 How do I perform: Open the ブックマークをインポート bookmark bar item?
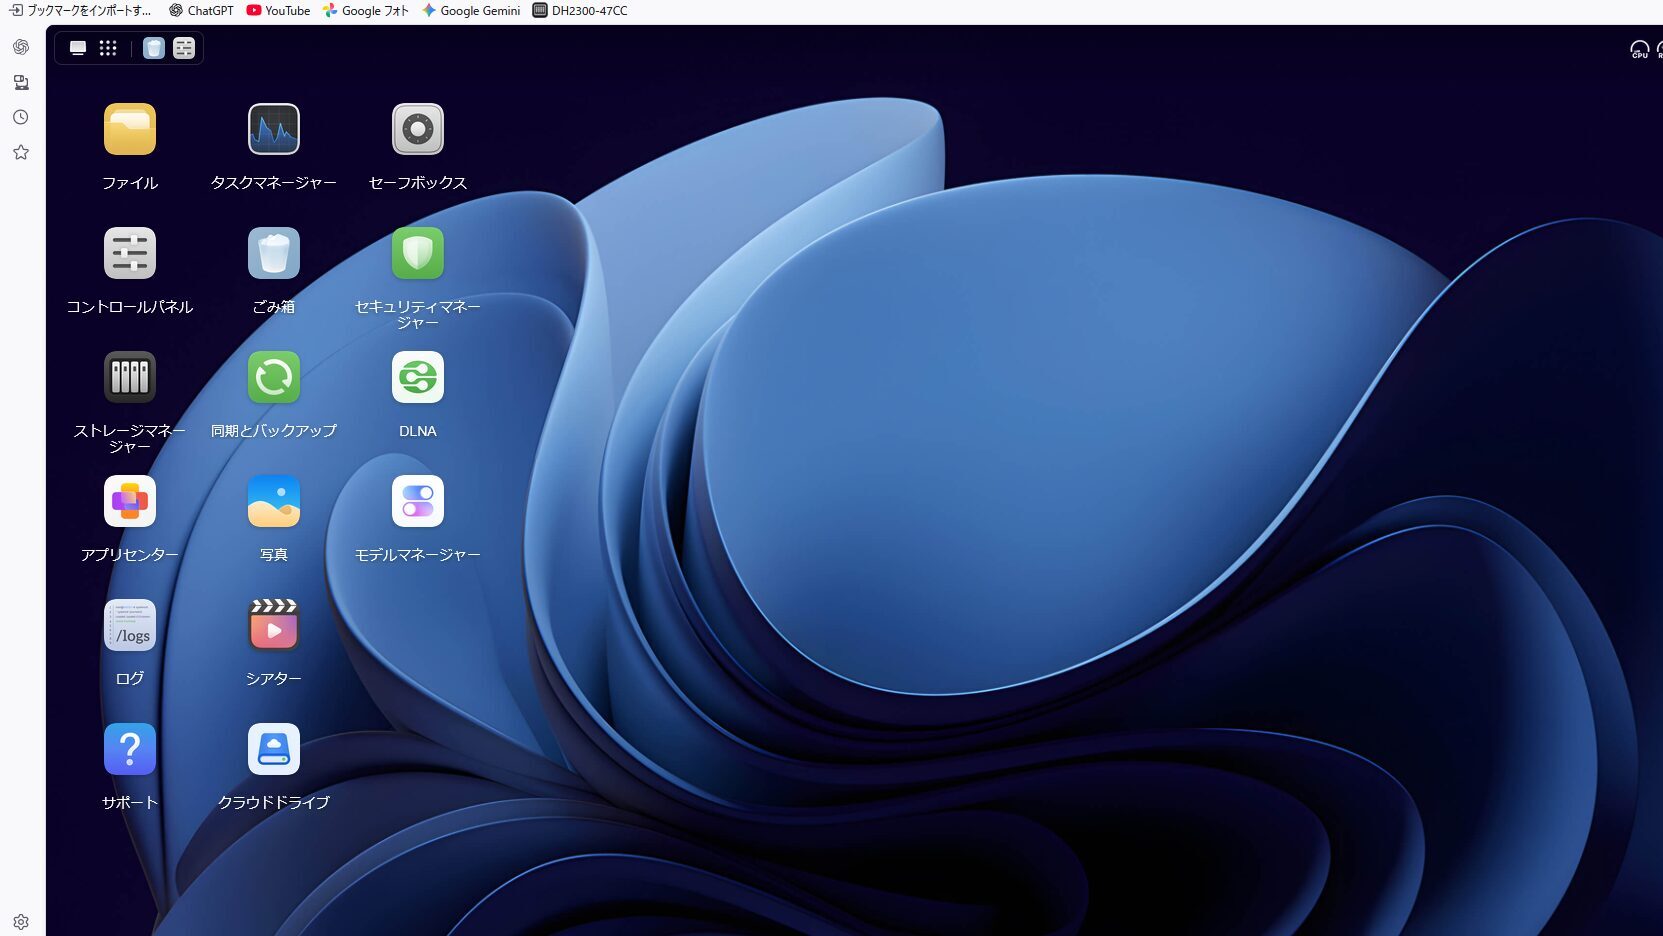point(80,11)
